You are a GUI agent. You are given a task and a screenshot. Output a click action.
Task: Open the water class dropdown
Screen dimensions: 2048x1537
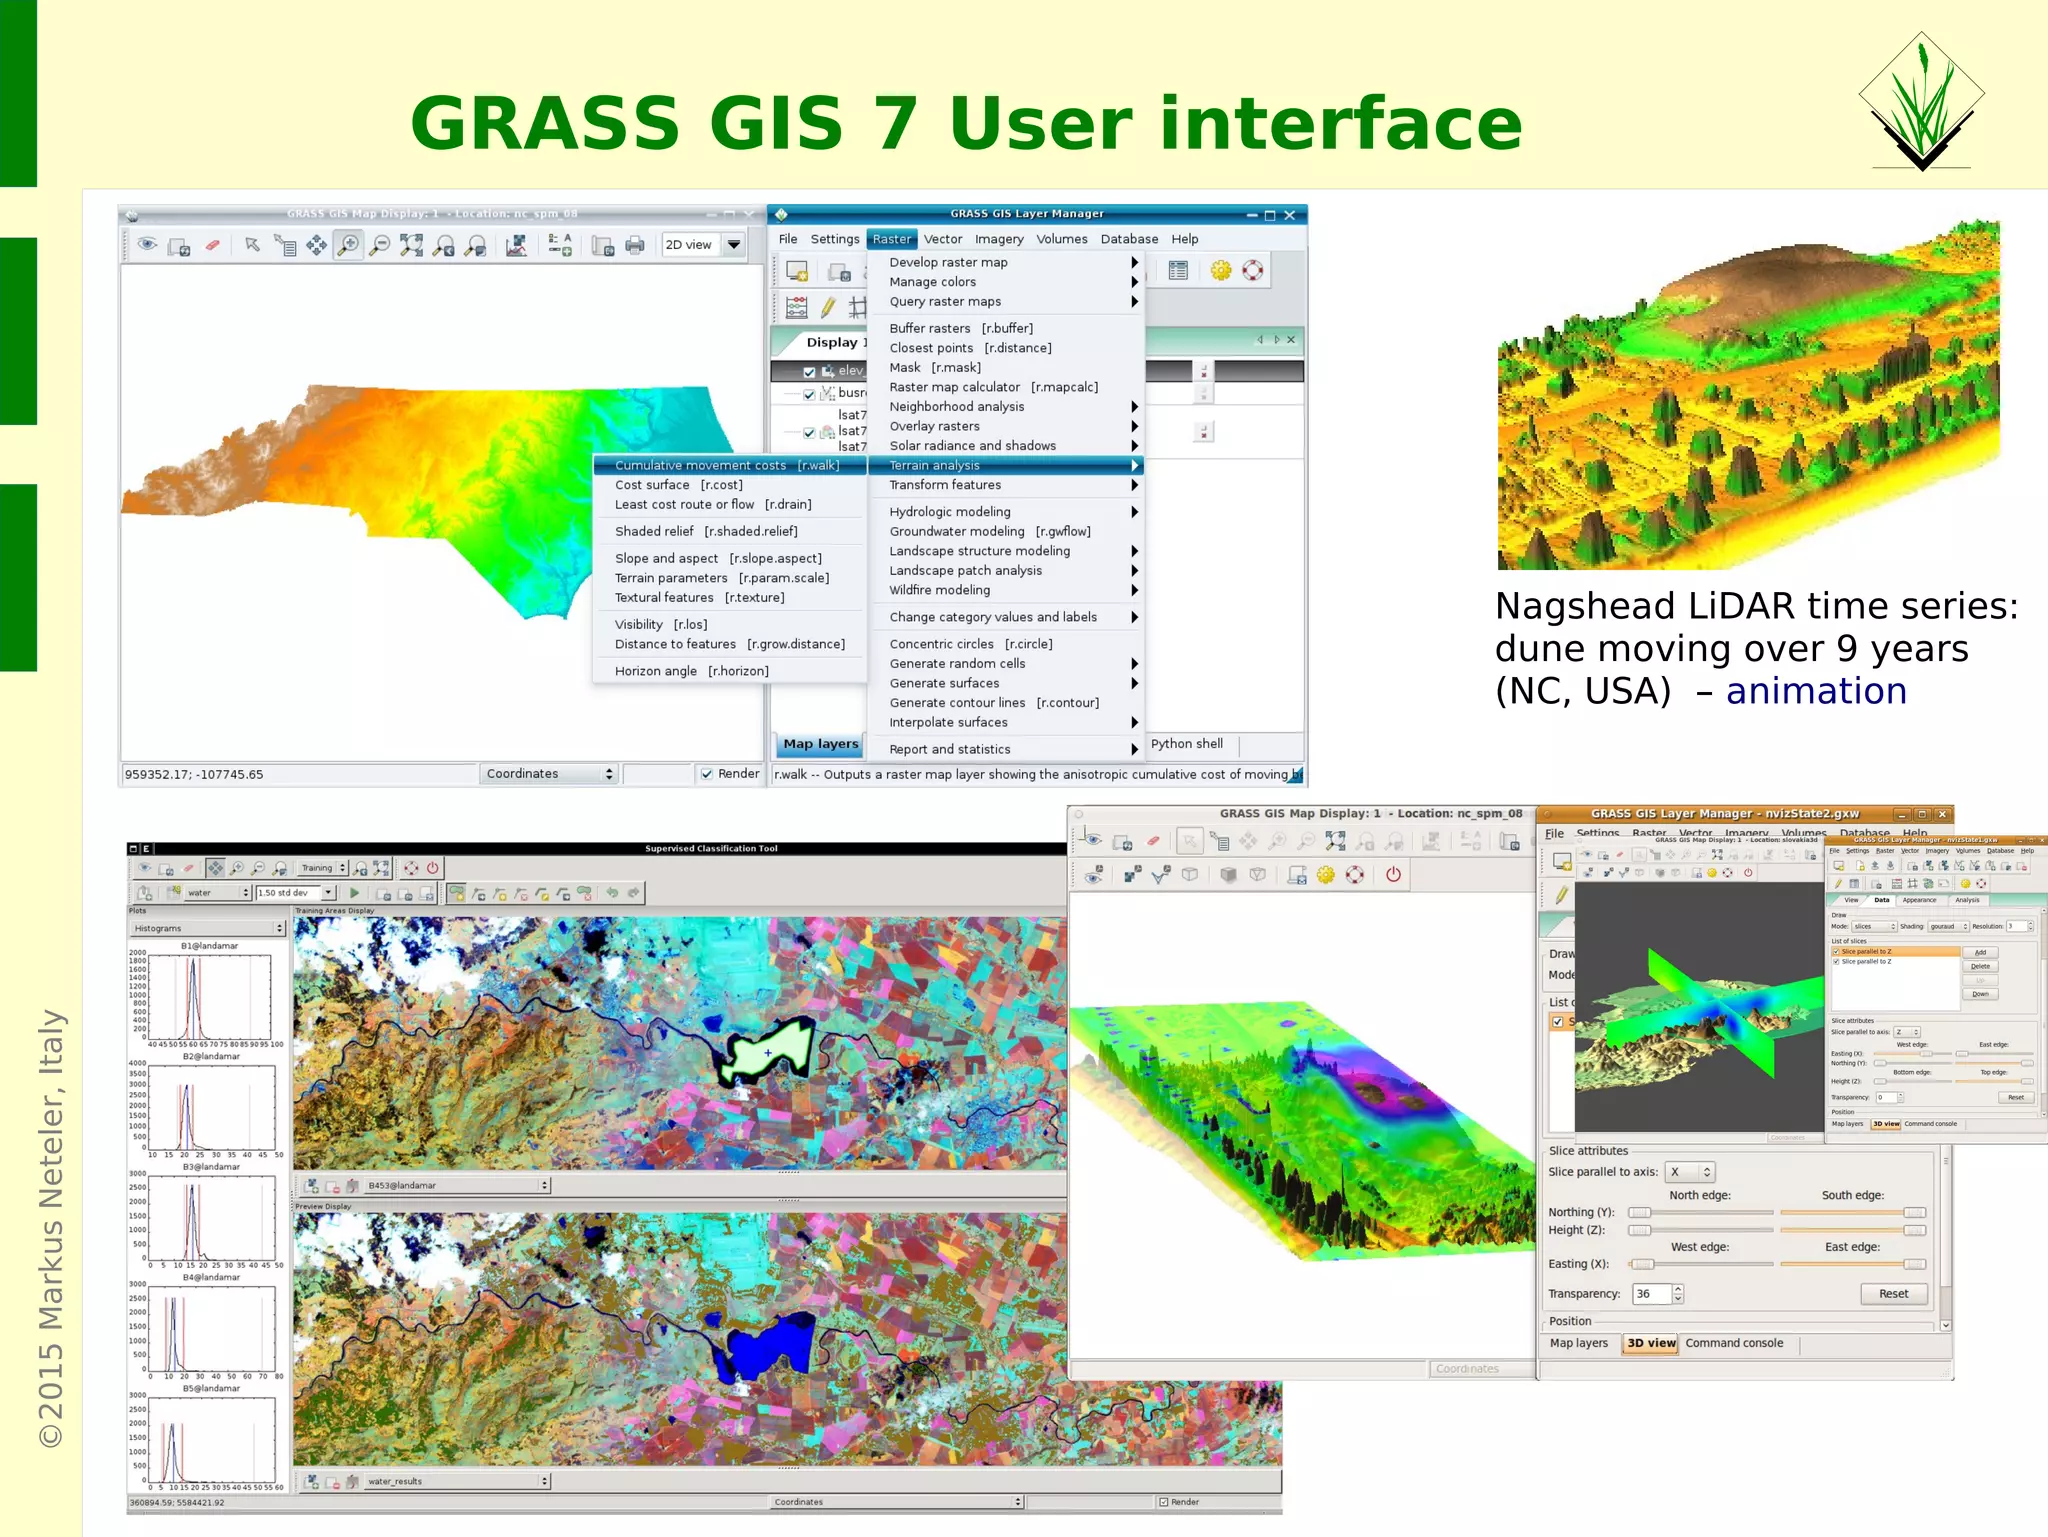[217, 893]
